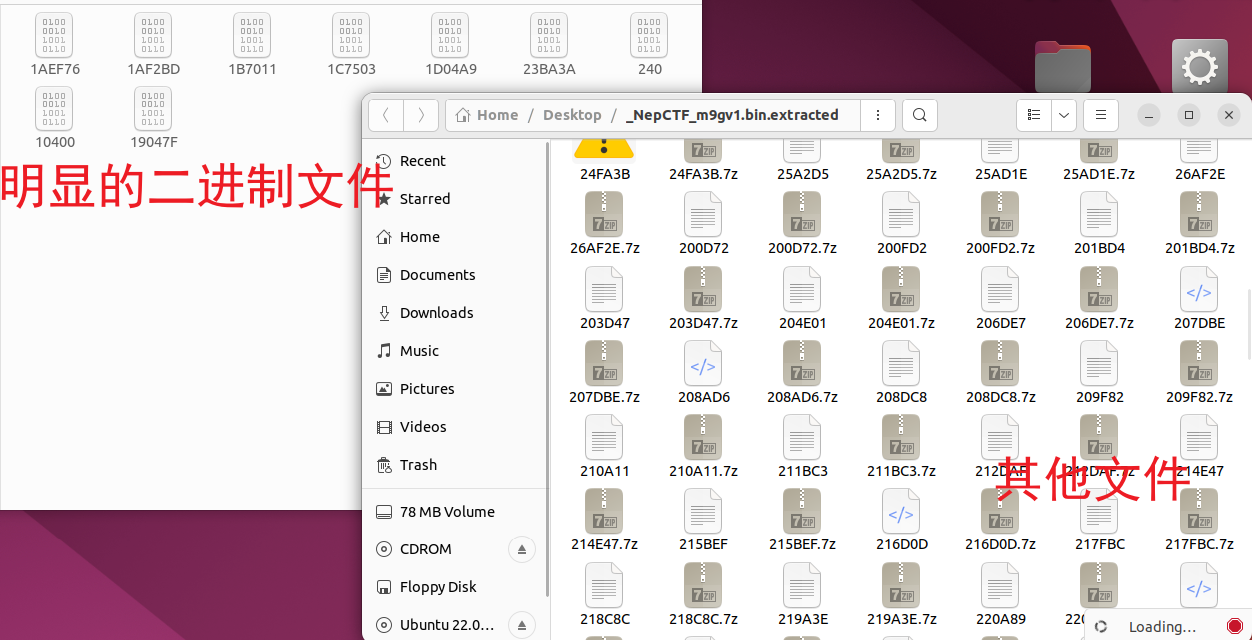Select the 26AF2E.7z archive file
The height and width of the screenshot is (640, 1252).
pos(604,224)
